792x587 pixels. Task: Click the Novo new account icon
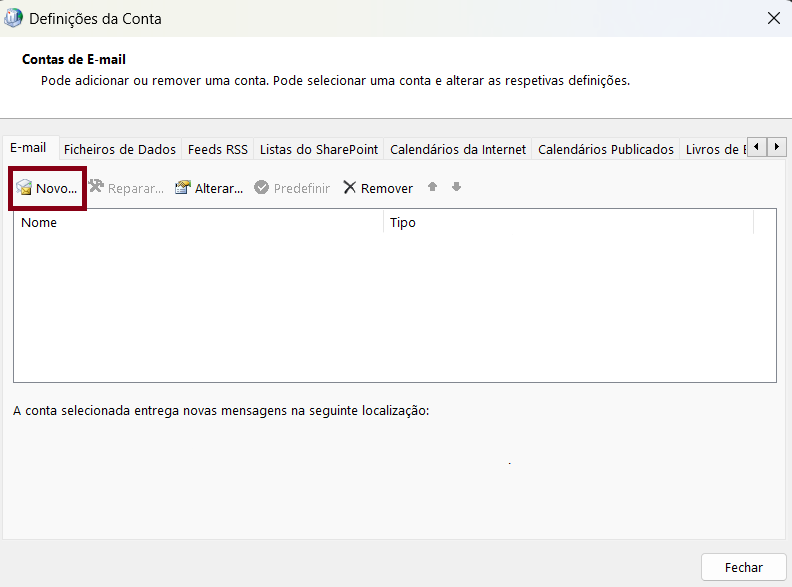click(x=25, y=188)
